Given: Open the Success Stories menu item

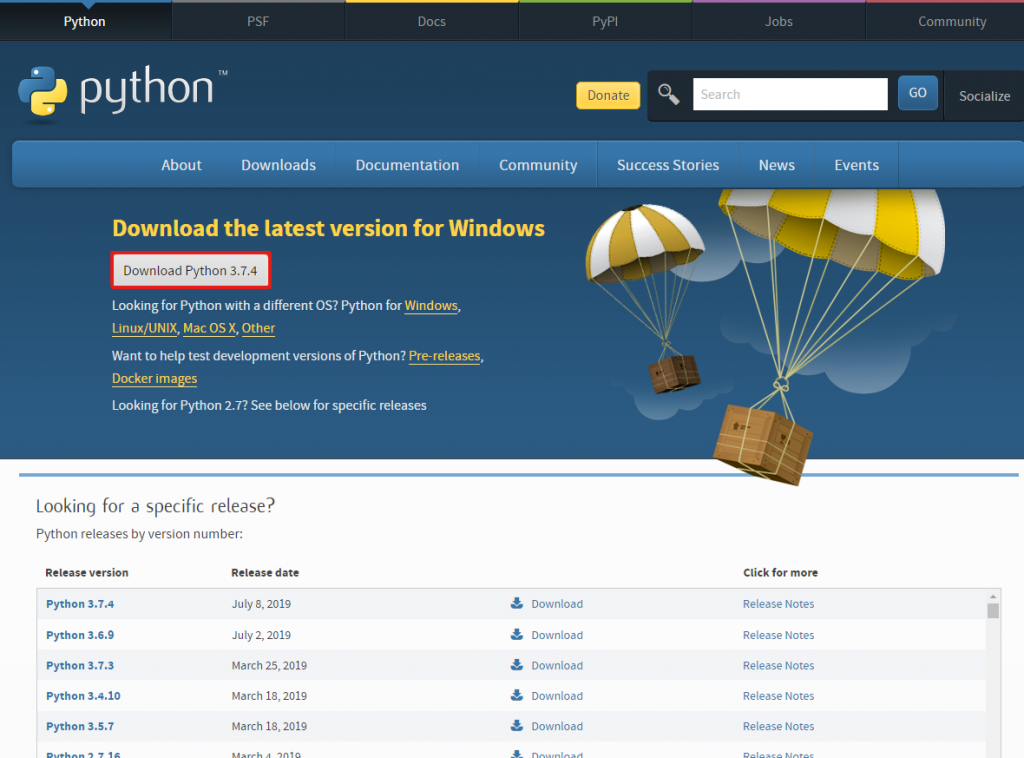Looking at the screenshot, I should pos(667,165).
